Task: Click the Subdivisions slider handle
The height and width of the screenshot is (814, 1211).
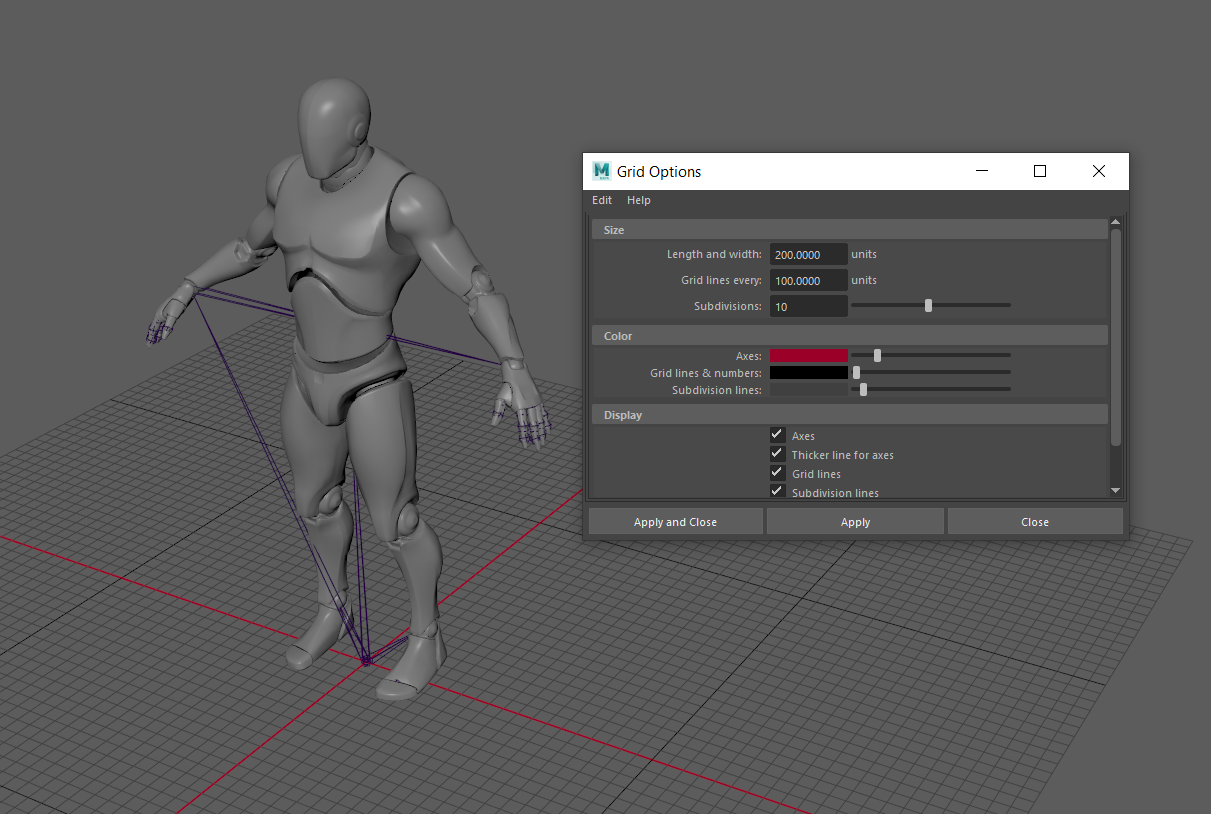Action: pos(929,306)
